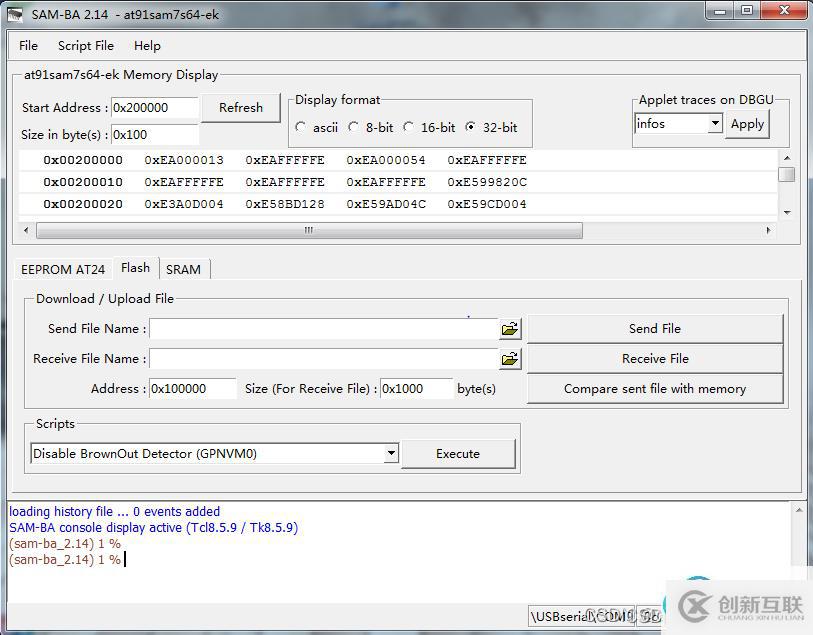Viewport: 813px width, 635px height.
Task: Open the Help menu
Action: click(x=147, y=46)
